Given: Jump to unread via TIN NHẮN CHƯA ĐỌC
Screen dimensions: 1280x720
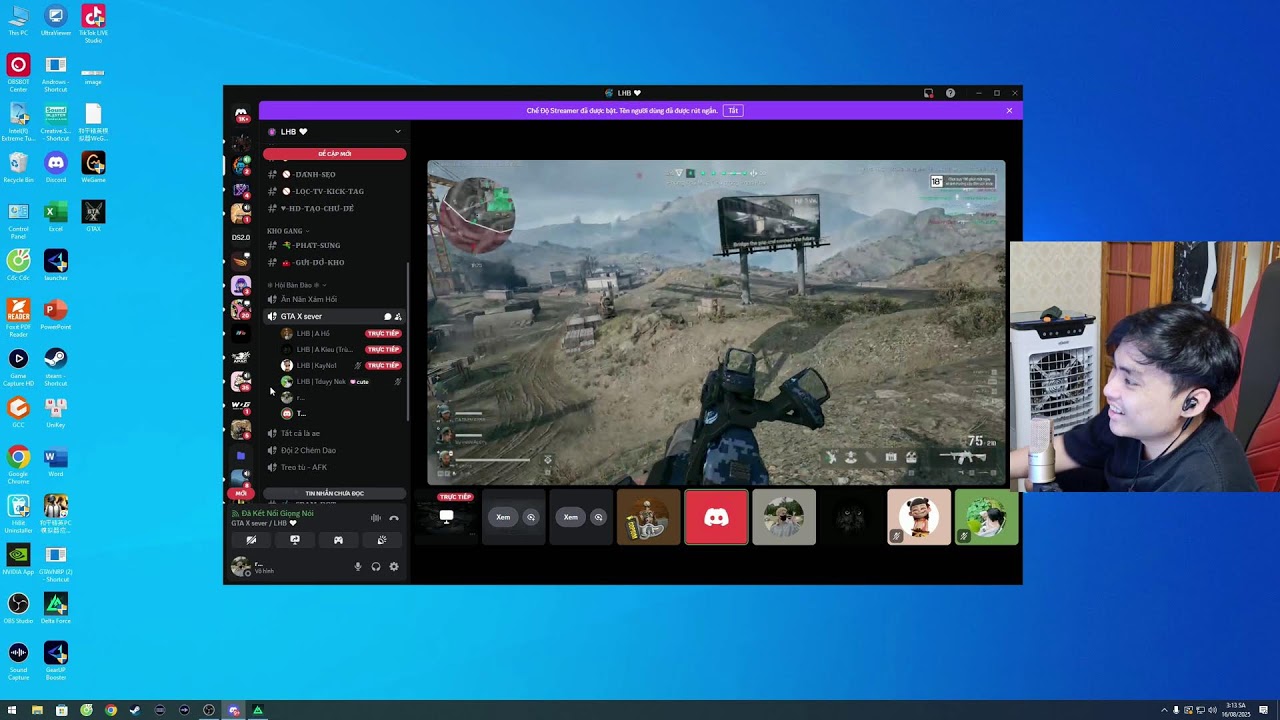Looking at the screenshot, I should pyautogui.click(x=334, y=493).
